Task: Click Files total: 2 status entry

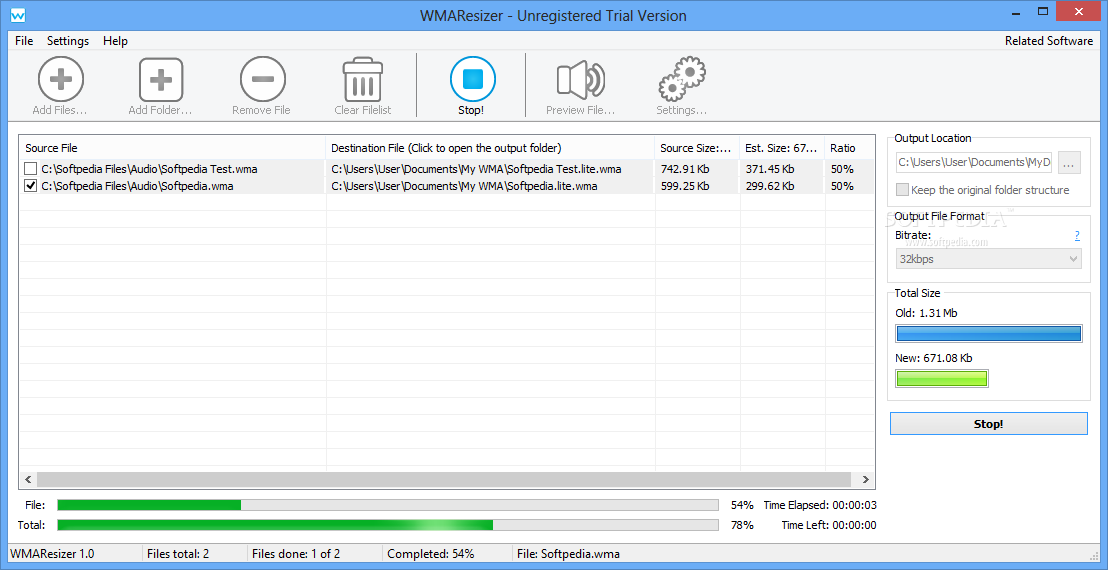Action: pyautogui.click(x=178, y=554)
